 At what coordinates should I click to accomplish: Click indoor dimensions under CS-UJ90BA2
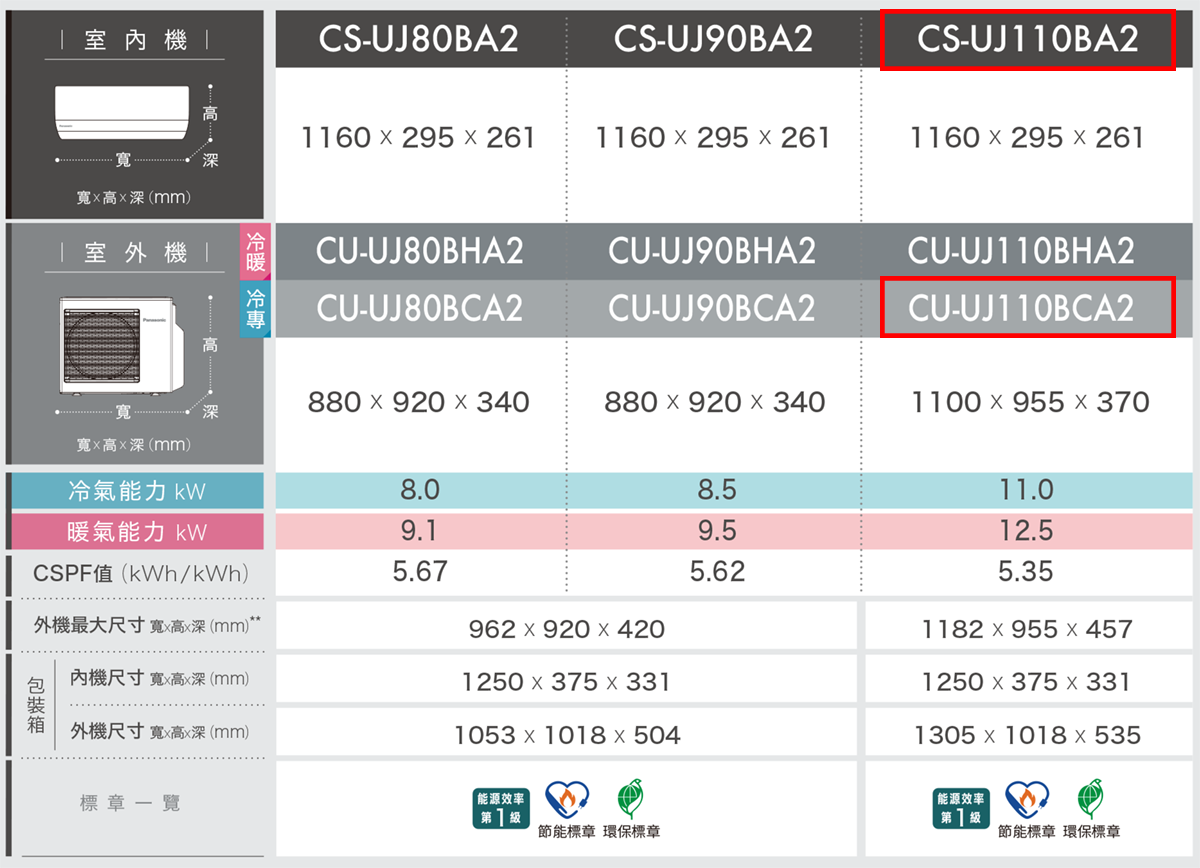click(x=713, y=138)
